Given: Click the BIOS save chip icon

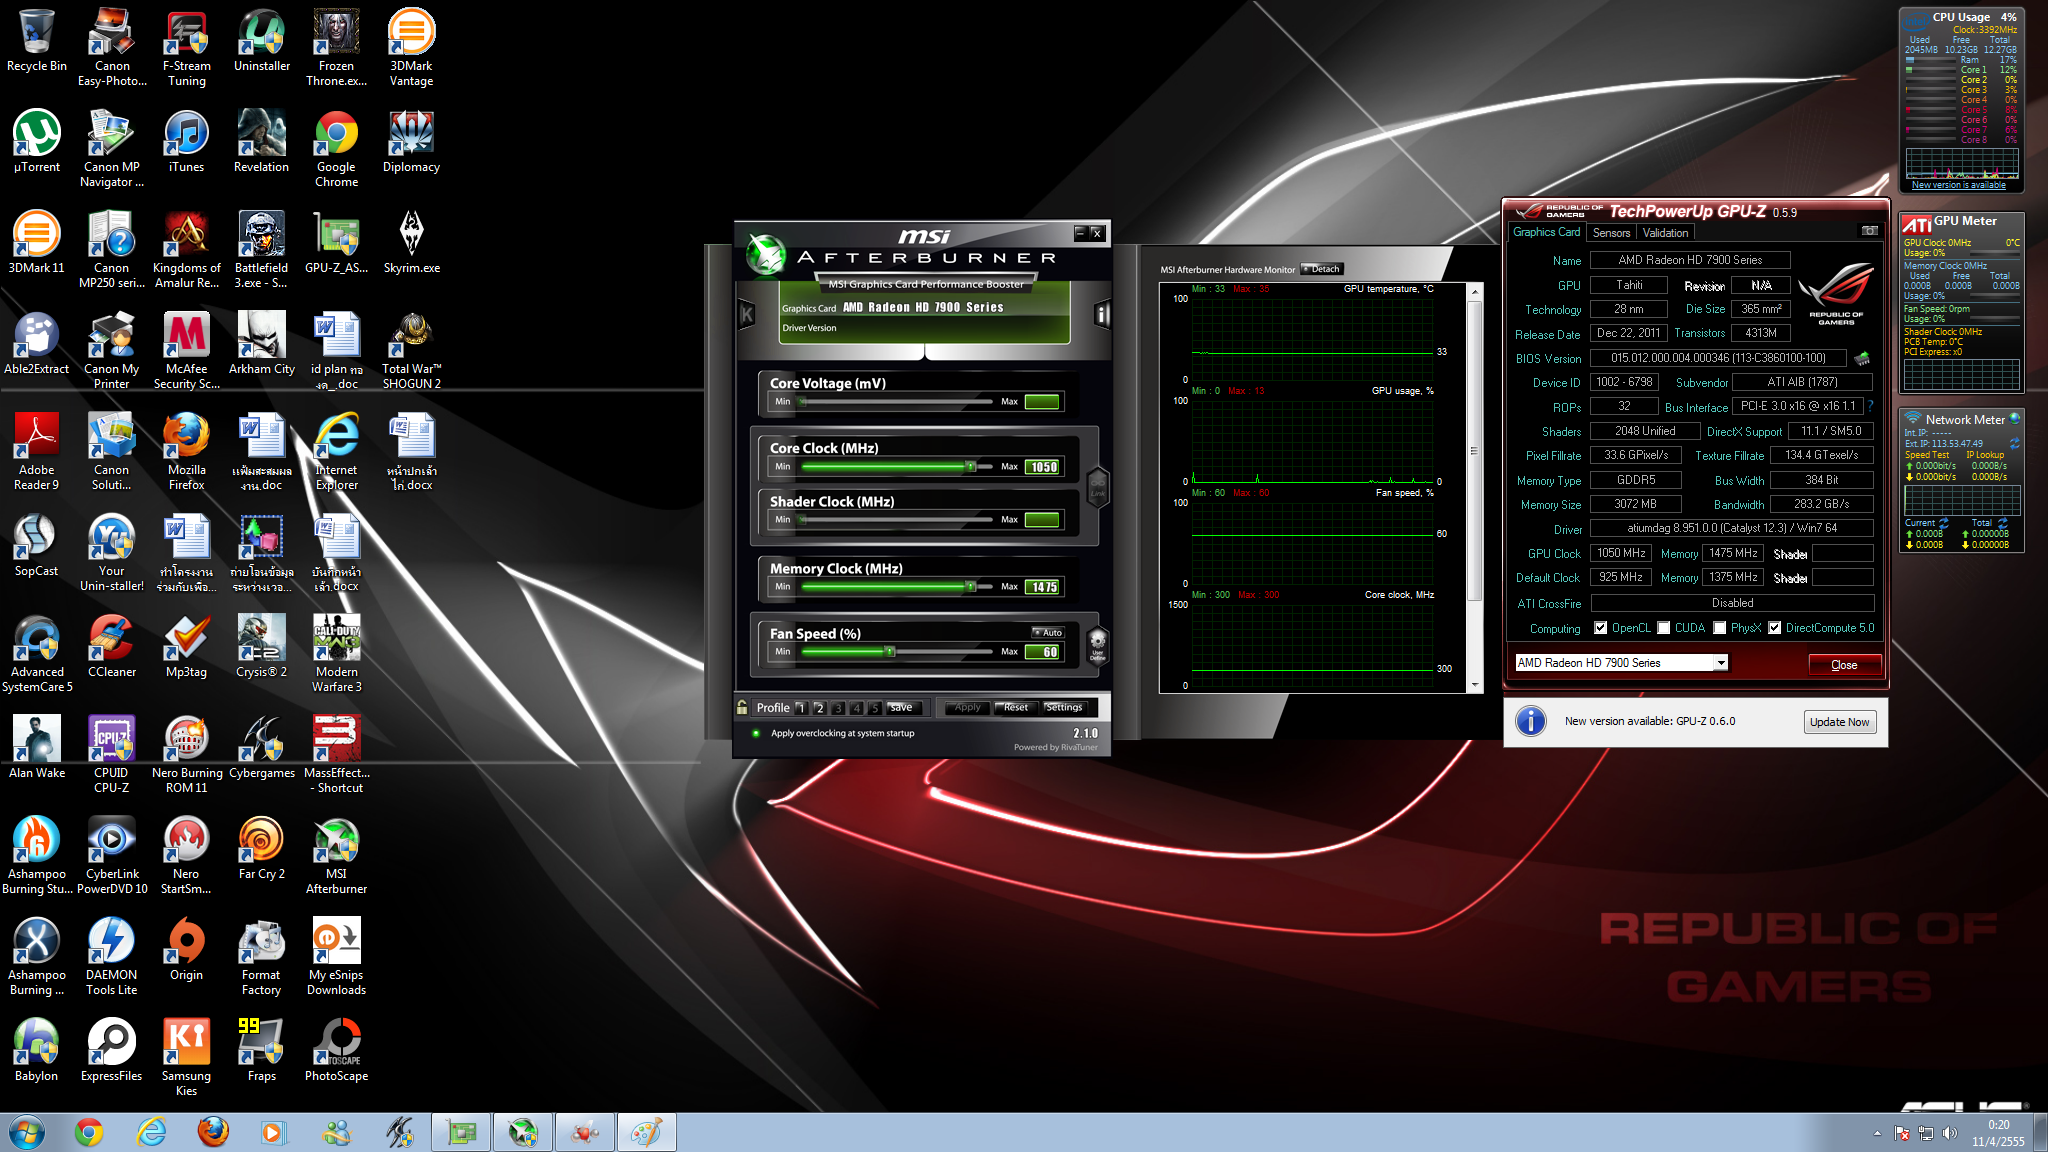Looking at the screenshot, I should click(1862, 358).
